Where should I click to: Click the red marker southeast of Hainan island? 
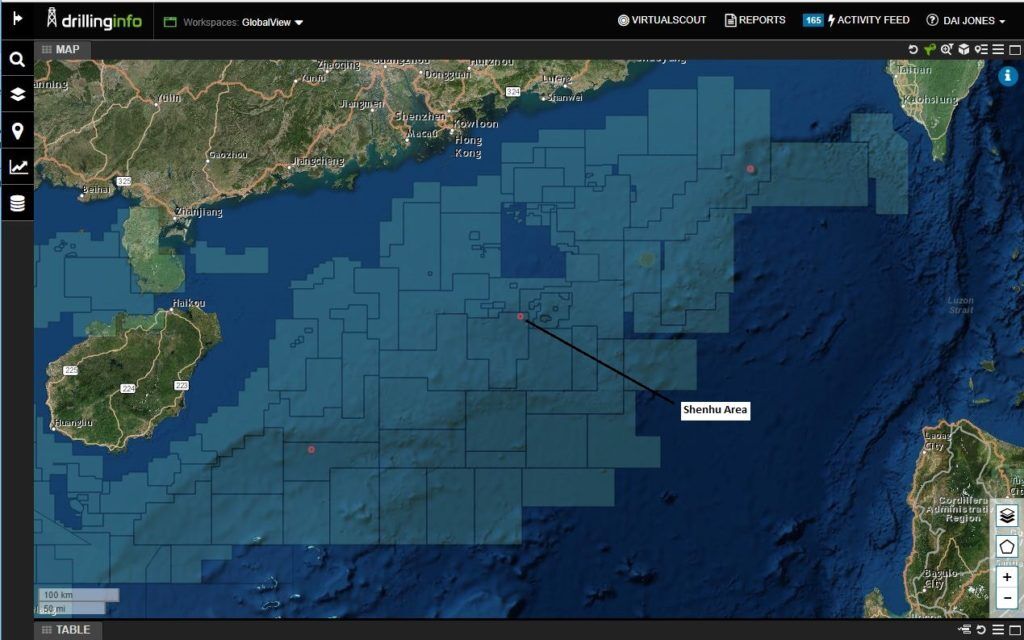[x=312, y=449]
